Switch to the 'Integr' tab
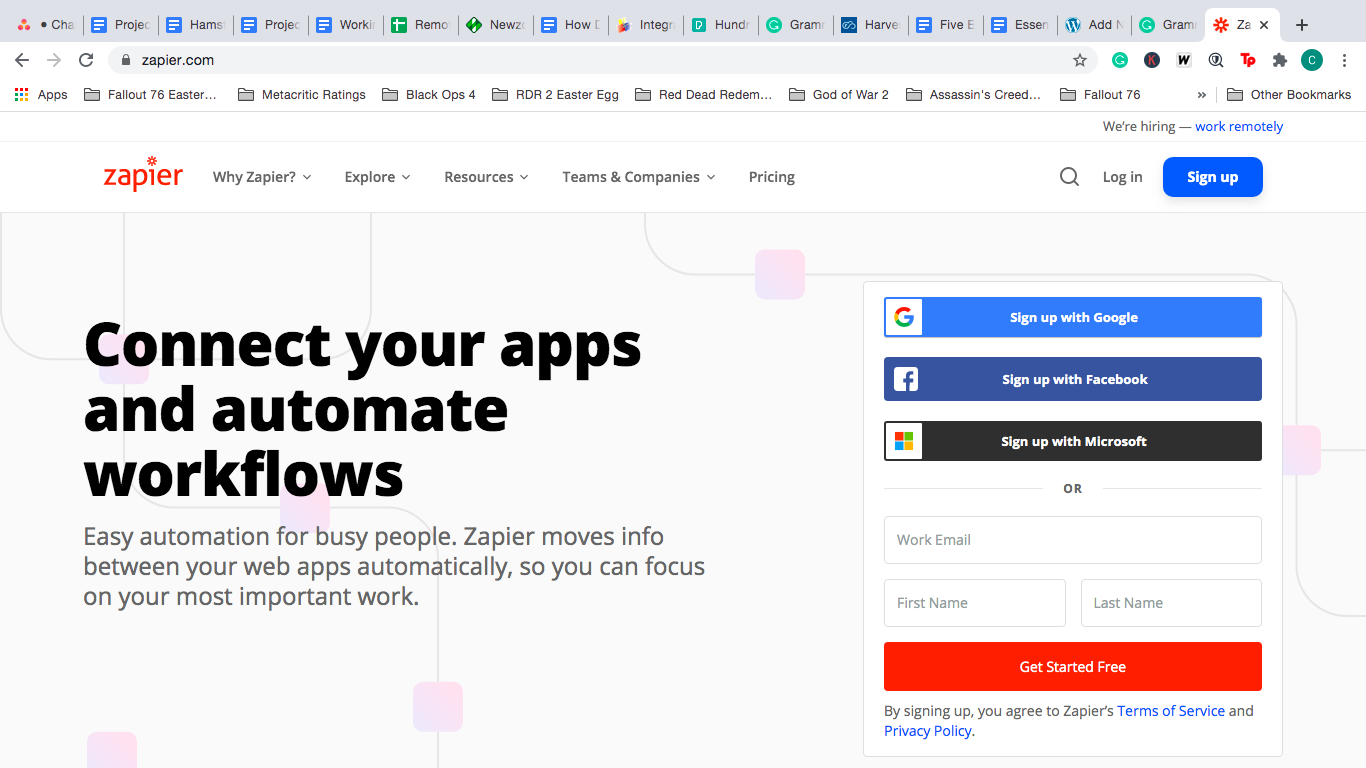Image resolution: width=1366 pixels, height=768 pixels. [646, 25]
